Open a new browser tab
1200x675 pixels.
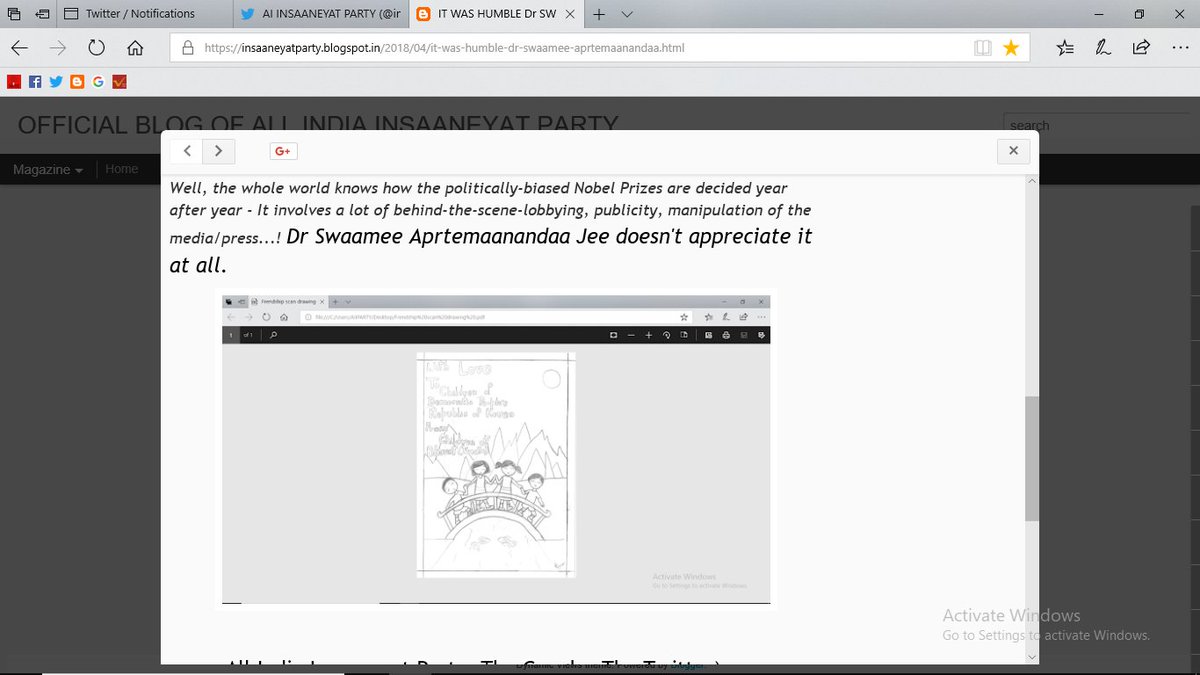tap(599, 14)
